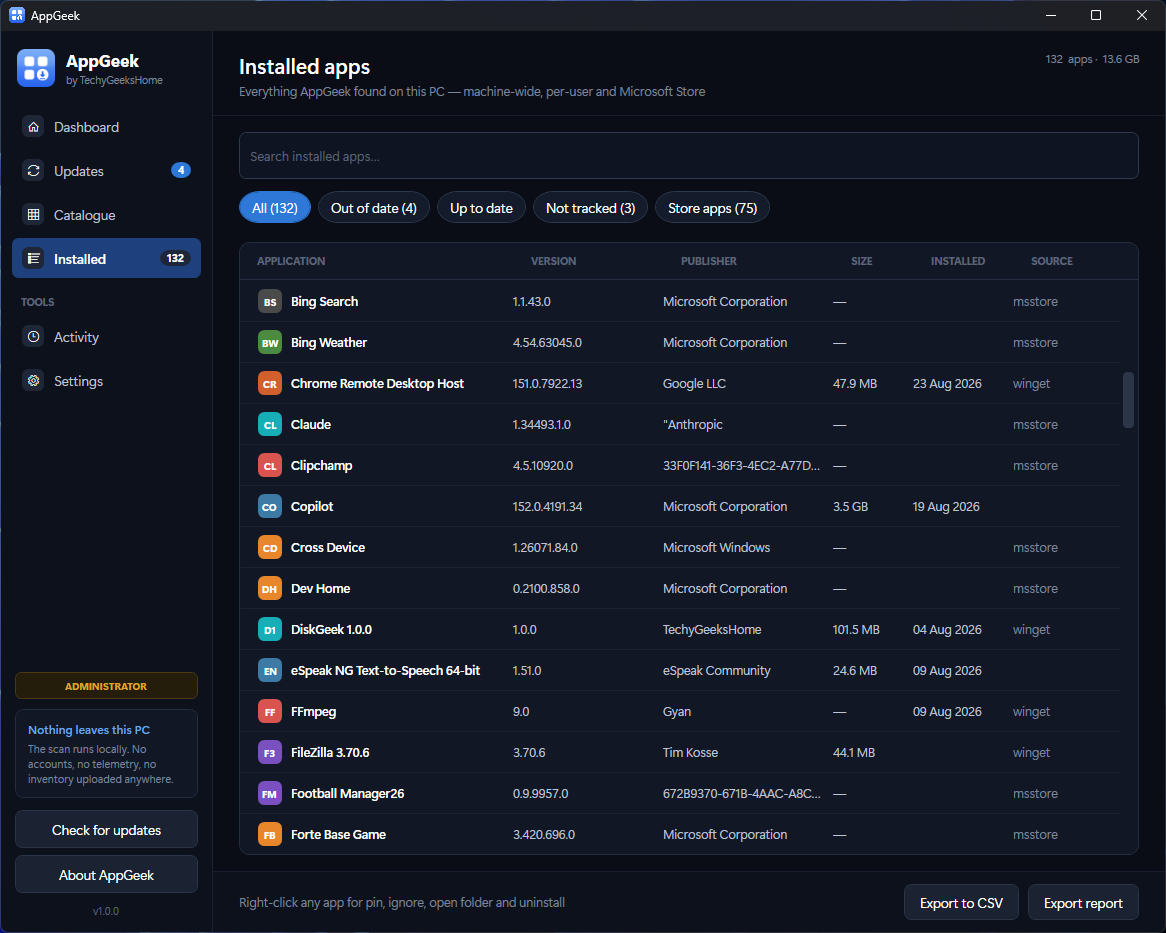Click the Installed count badge 132
The image size is (1166, 933).
(175, 258)
